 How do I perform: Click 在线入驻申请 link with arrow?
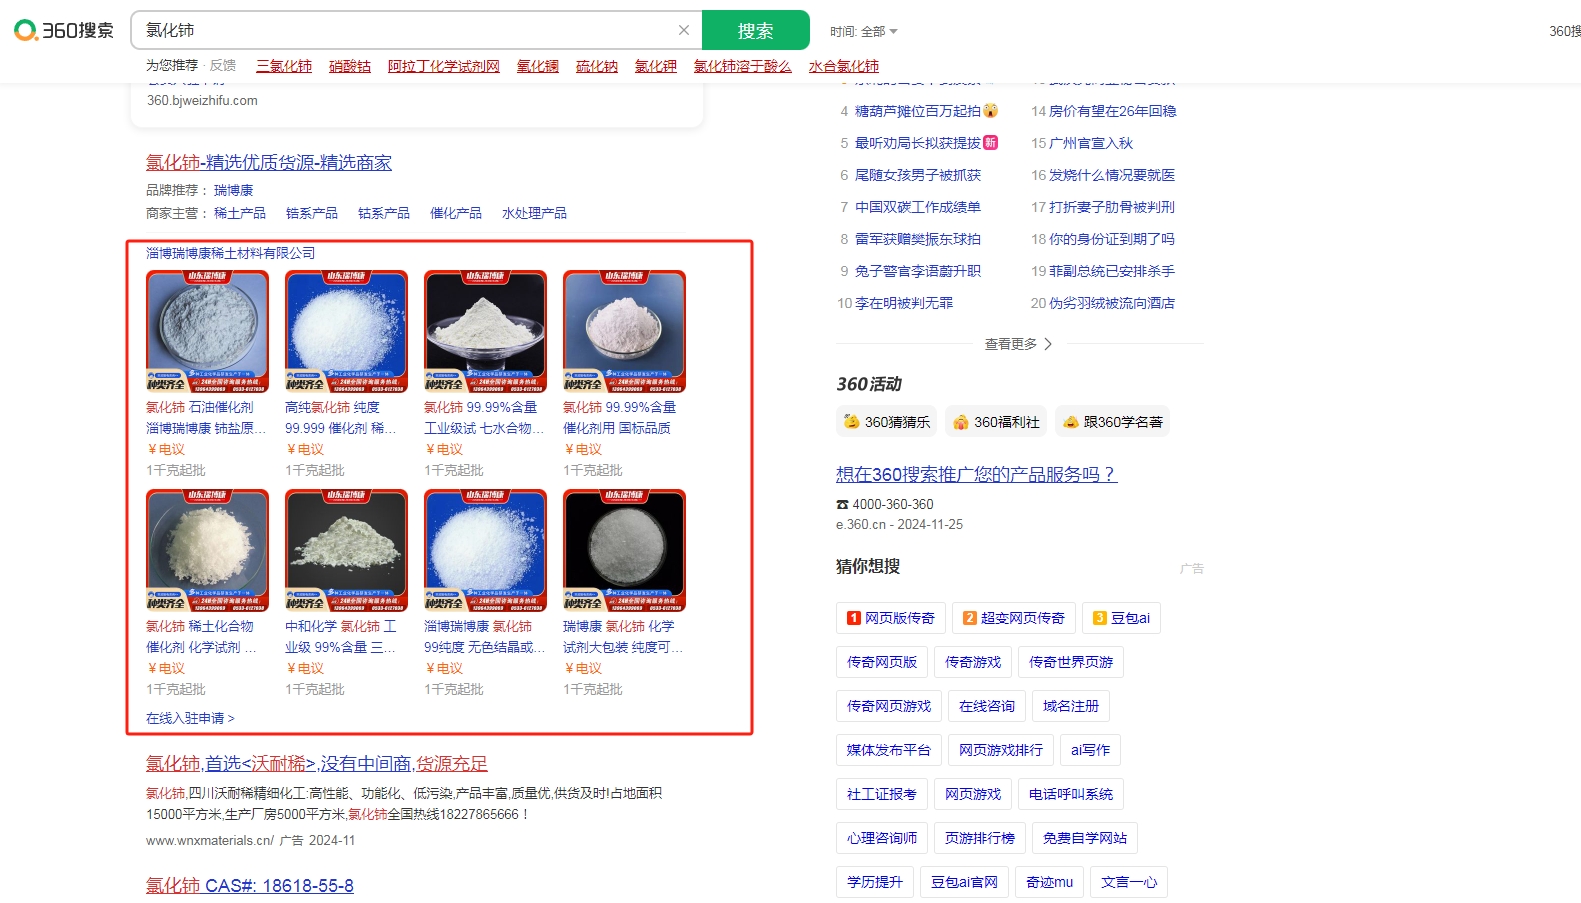(190, 718)
